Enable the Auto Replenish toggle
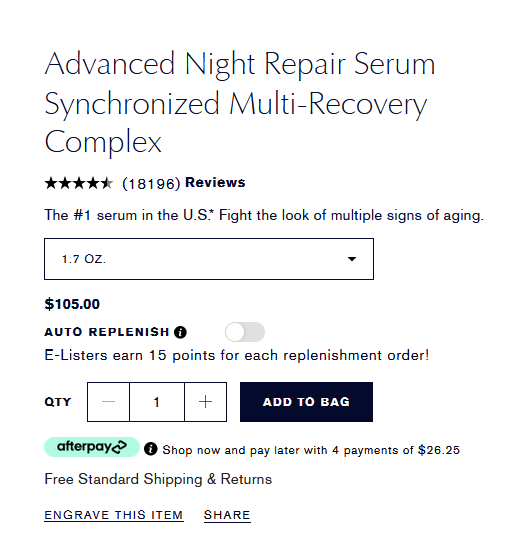The height and width of the screenshot is (549, 516). coord(245,332)
